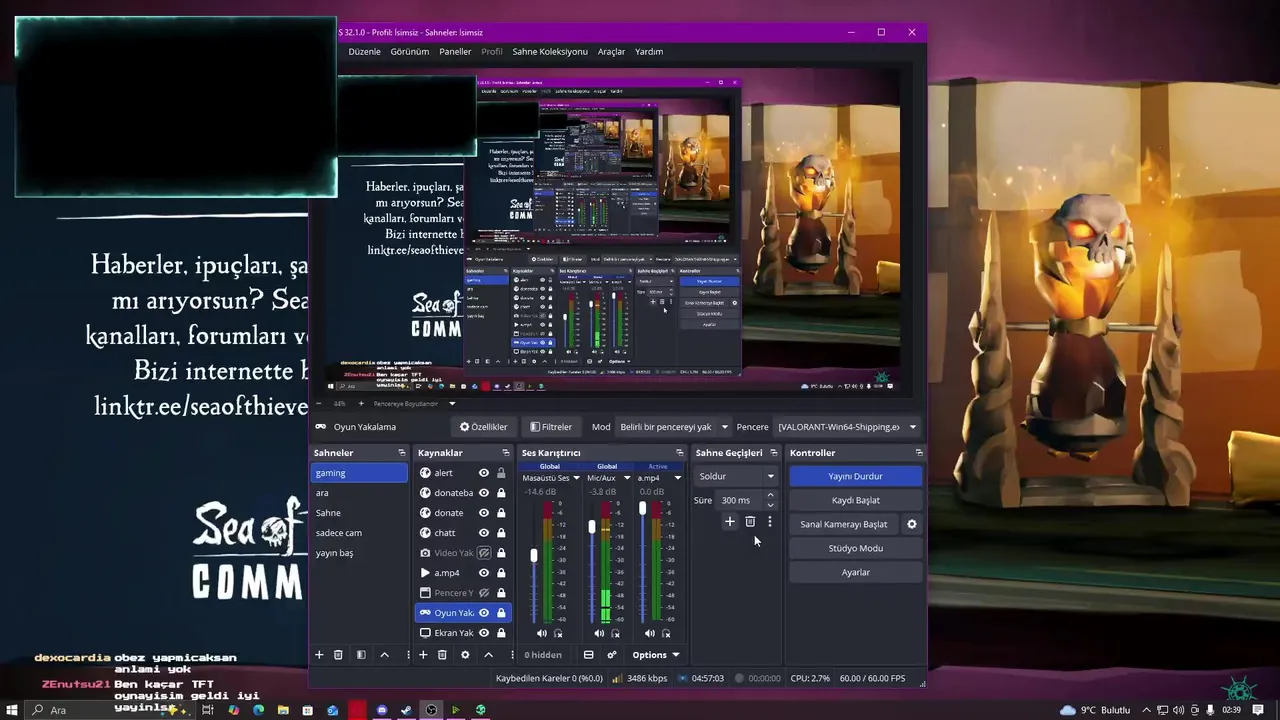Open the Sahne Koleksiyonu menu

(550, 52)
